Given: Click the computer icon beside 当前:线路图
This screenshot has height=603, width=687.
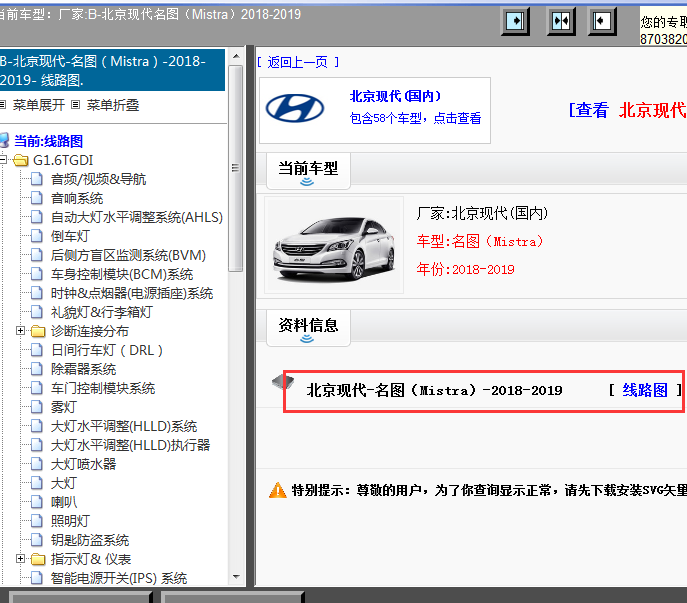Looking at the screenshot, I should click(4, 141).
